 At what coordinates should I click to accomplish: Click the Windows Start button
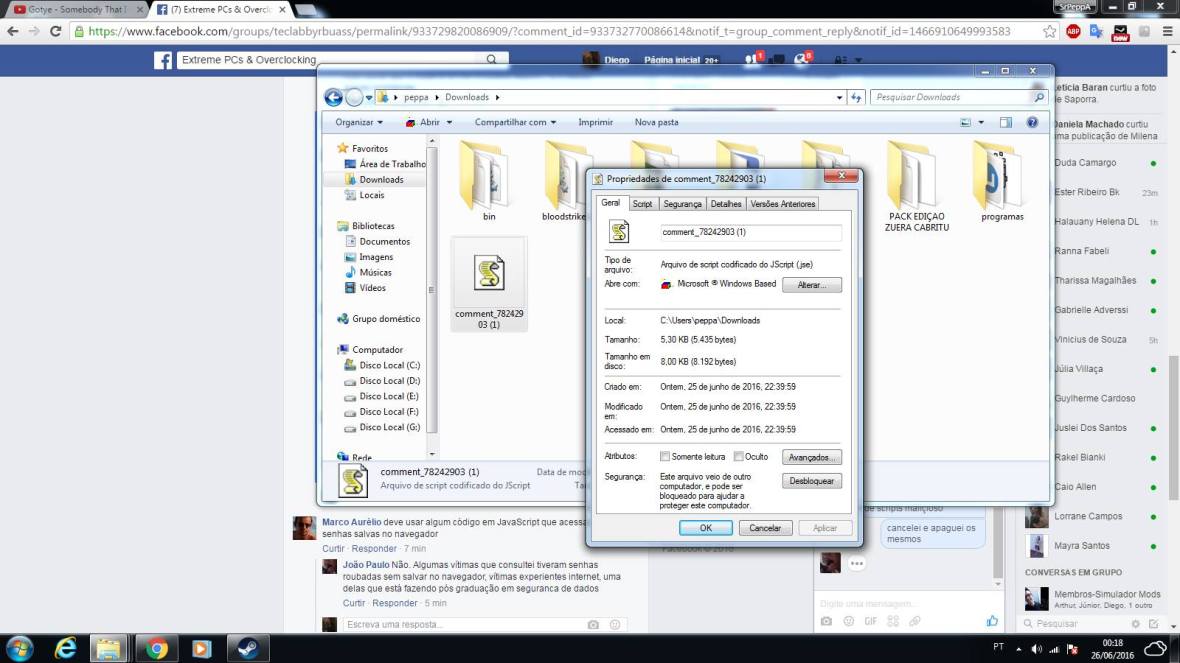coord(18,648)
